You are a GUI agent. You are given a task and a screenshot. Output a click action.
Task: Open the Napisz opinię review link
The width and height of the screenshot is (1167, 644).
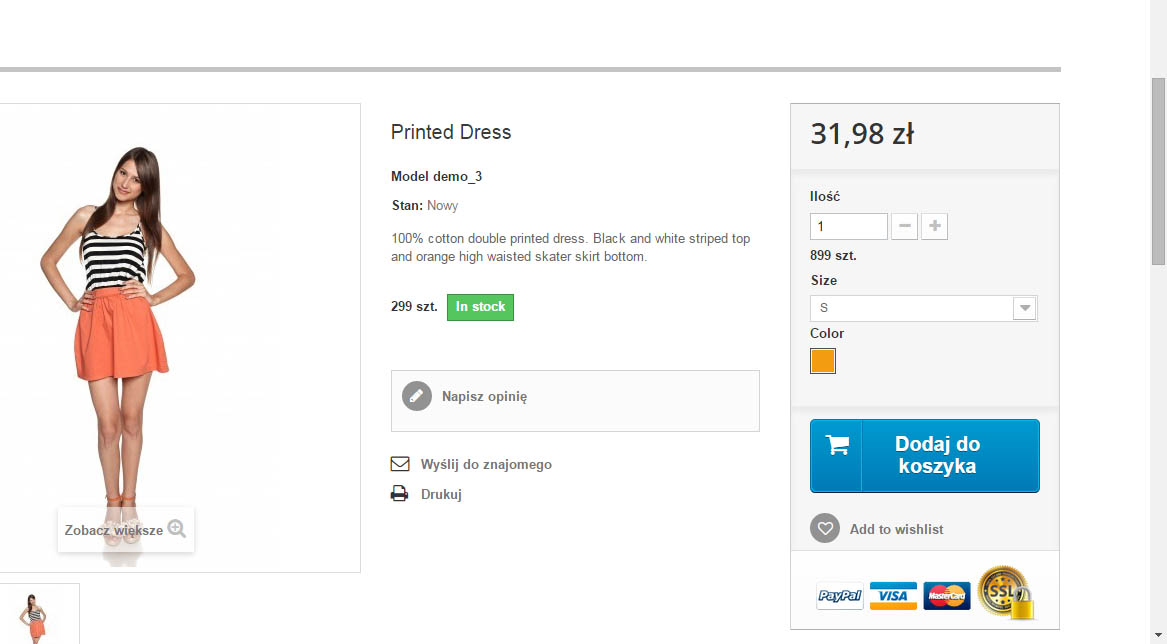pyautogui.click(x=484, y=396)
